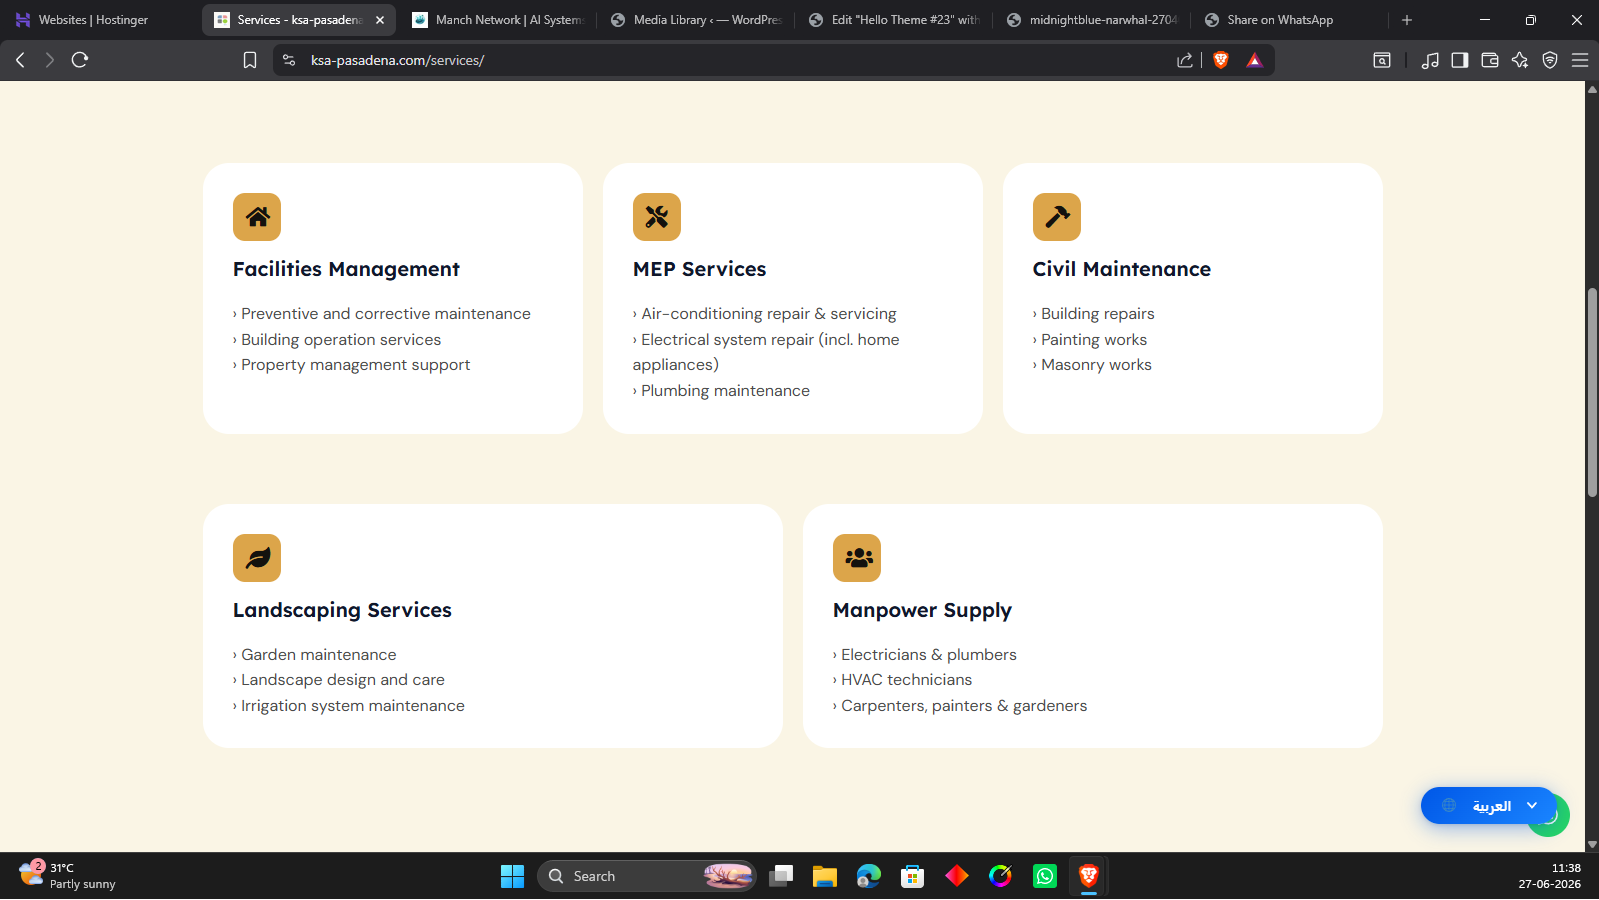This screenshot has width=1599, height=900.
Task: Switch to the Media Library WordPress tab
Action: coord(696,20)
